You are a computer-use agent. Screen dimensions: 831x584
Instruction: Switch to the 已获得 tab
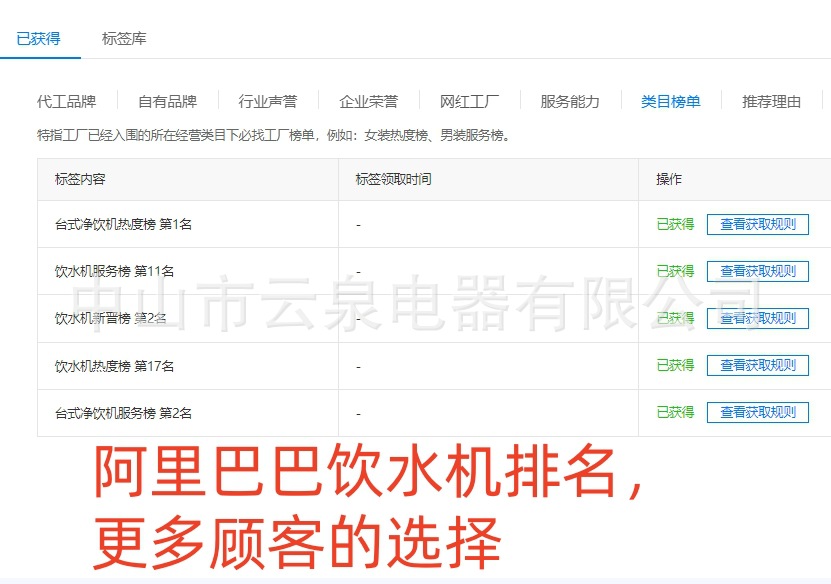[39, 39]
